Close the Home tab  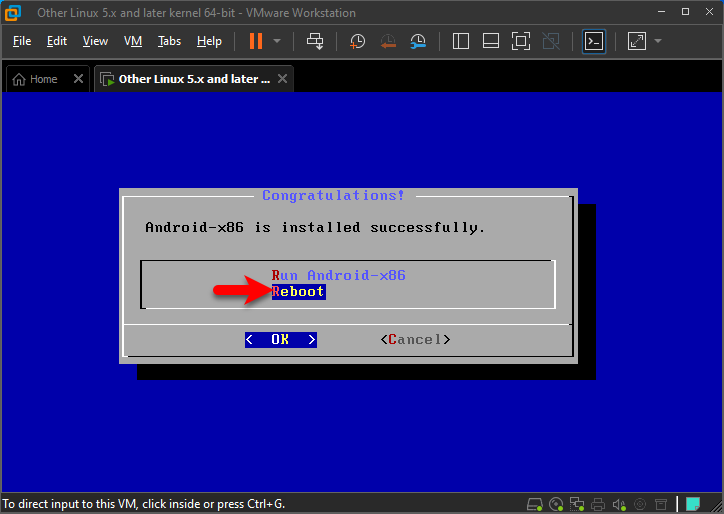point(78,79)
